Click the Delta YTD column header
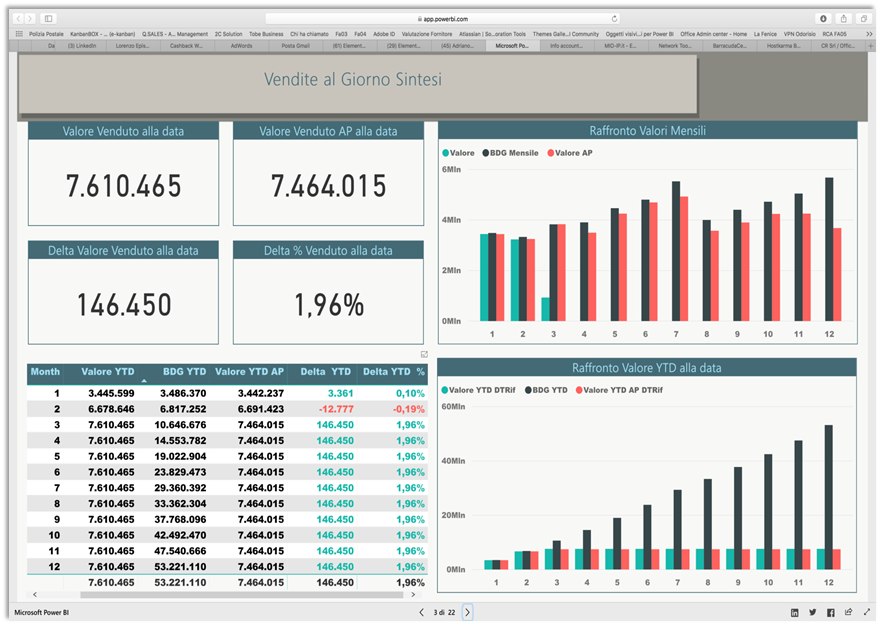This screenshot has height=624, width=879. 325,372
